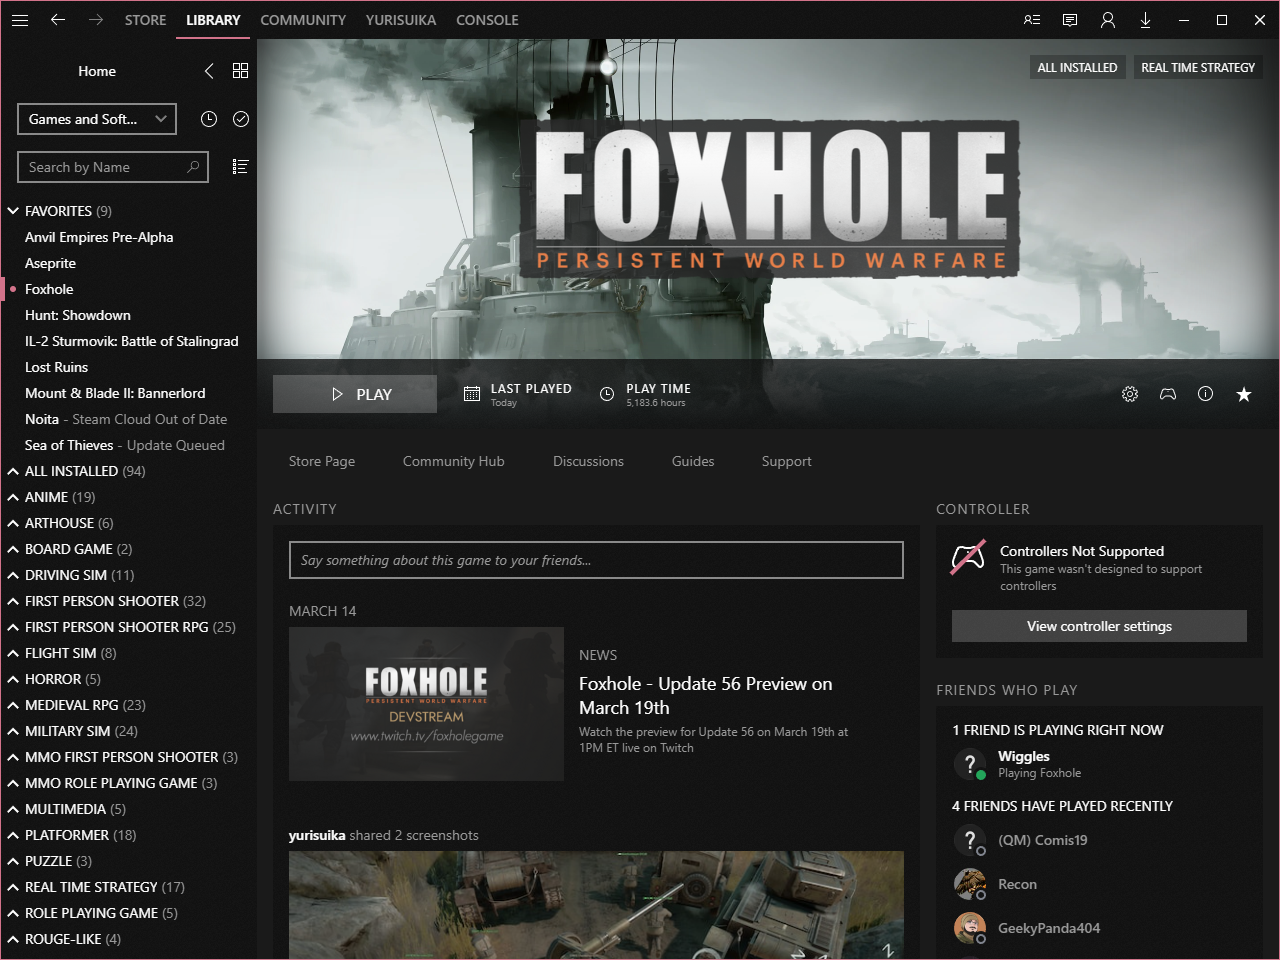The height and width of the screenshot is (960, 1280).
Task: Open the account profile icon
Action: click(1108, 20)
